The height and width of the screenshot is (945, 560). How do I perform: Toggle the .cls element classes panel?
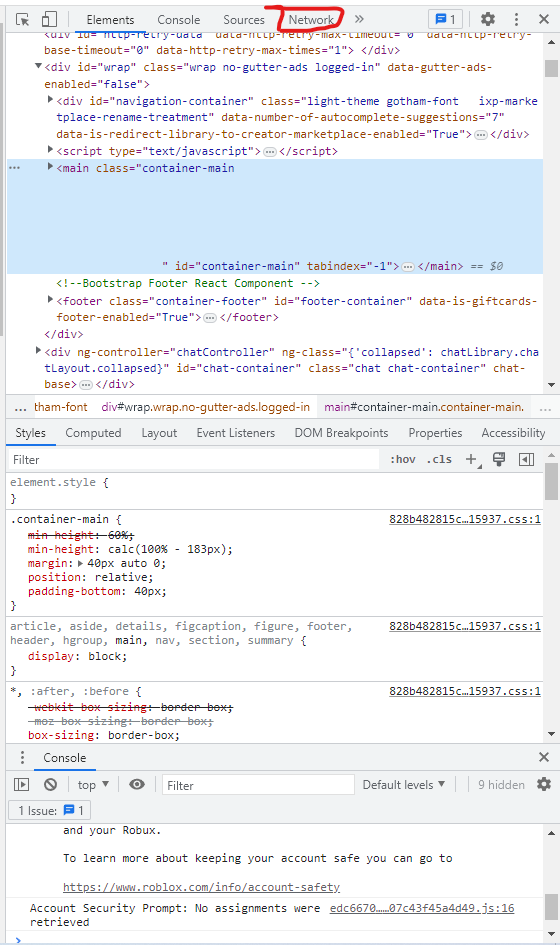click(439, 460)
